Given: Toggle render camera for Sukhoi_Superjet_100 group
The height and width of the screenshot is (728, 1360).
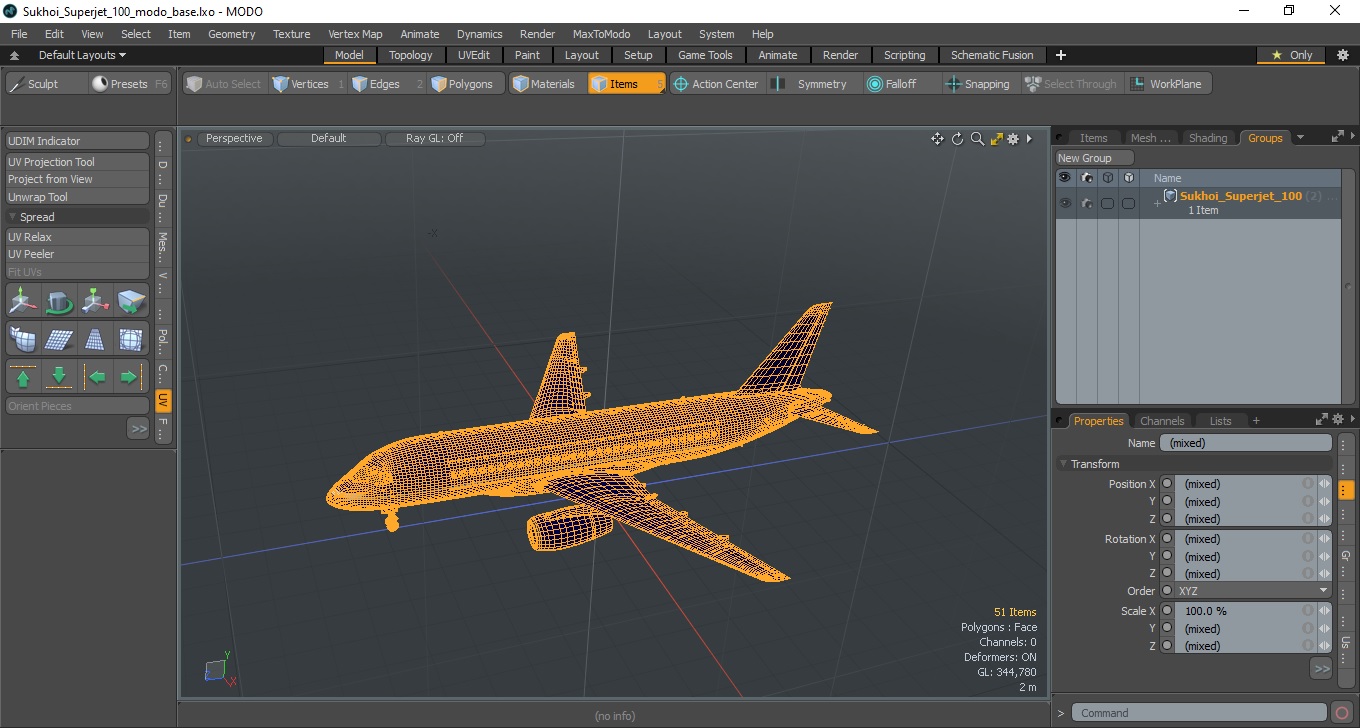Looking at the screenshot, I should pos(1086,203).
